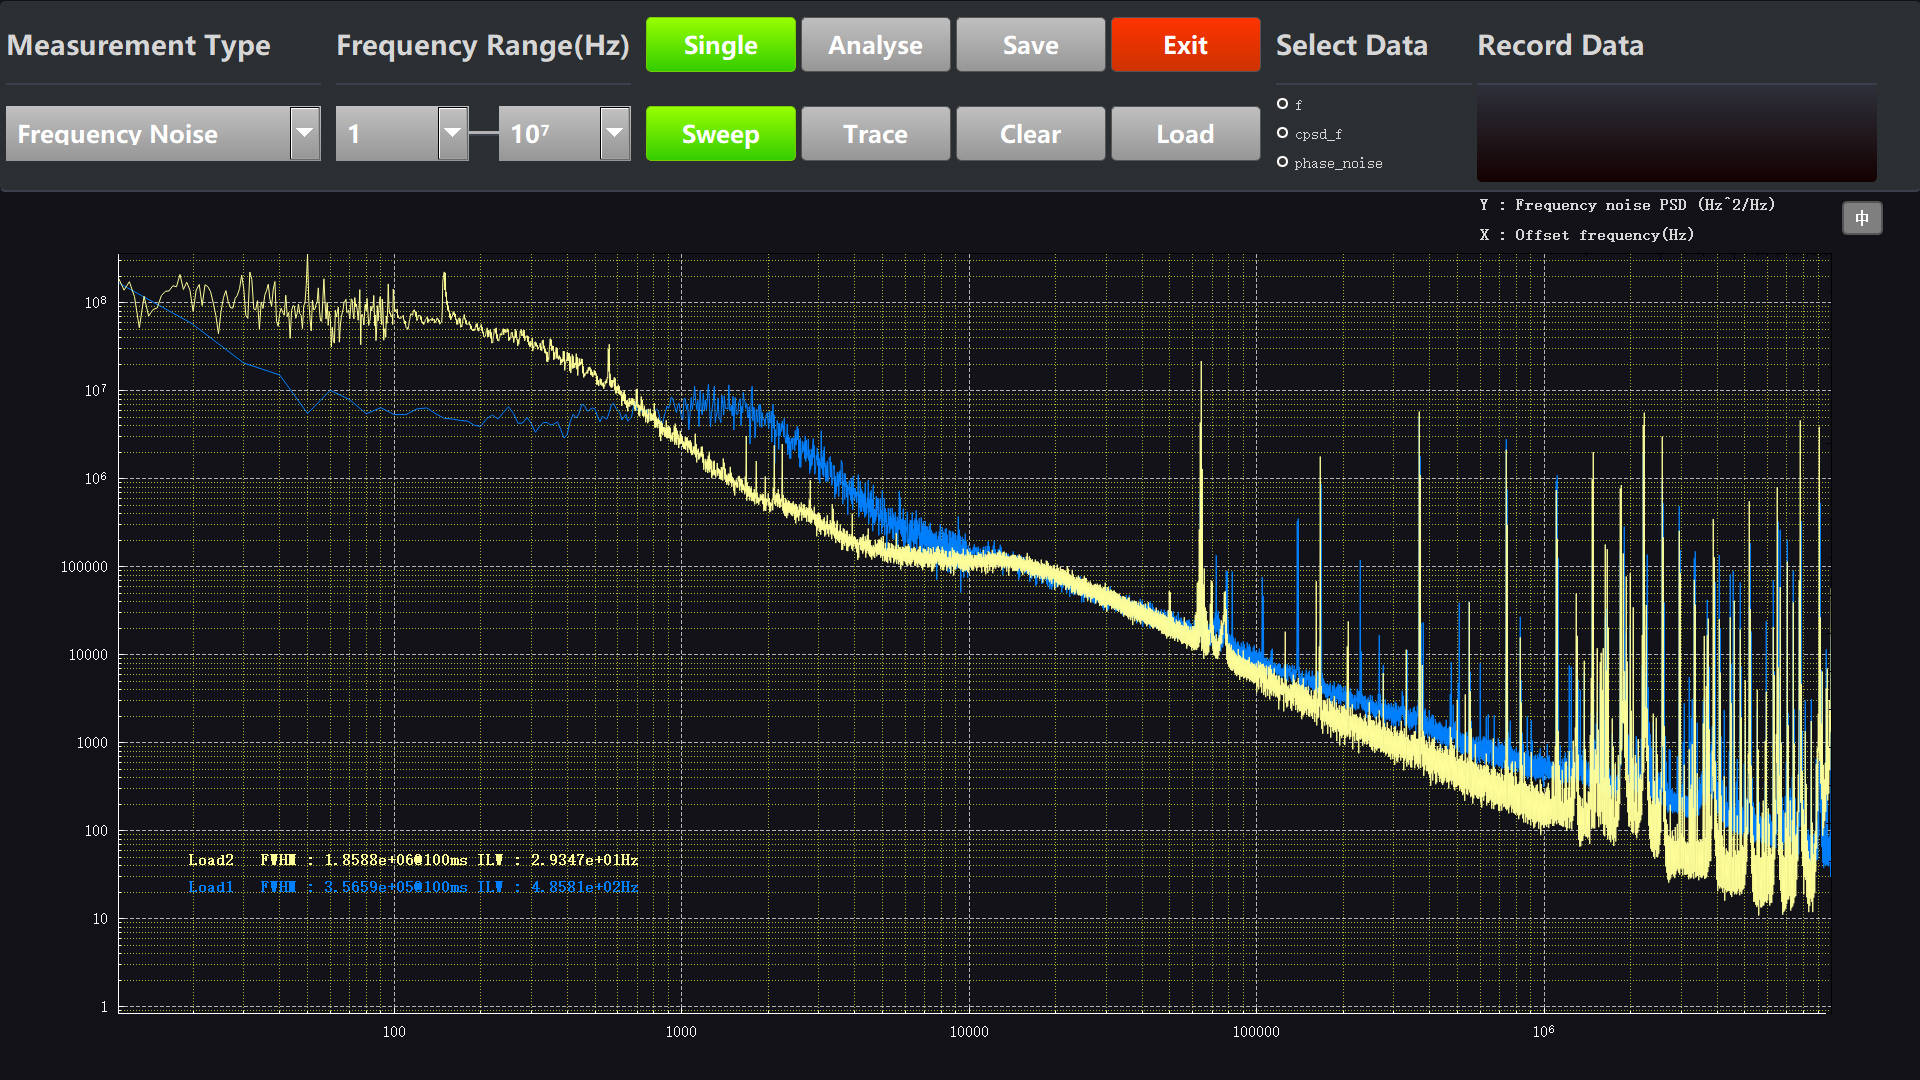Select the 'f' data radio button

[1282, 104]
